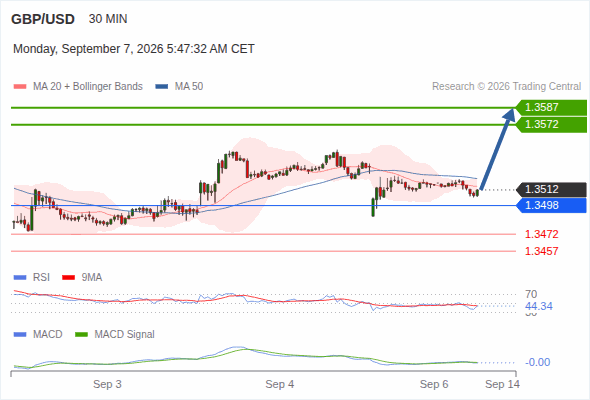Click the RSI value 44.34 readout
Screen dimensions: 590x400
click(x=539, y=306)
